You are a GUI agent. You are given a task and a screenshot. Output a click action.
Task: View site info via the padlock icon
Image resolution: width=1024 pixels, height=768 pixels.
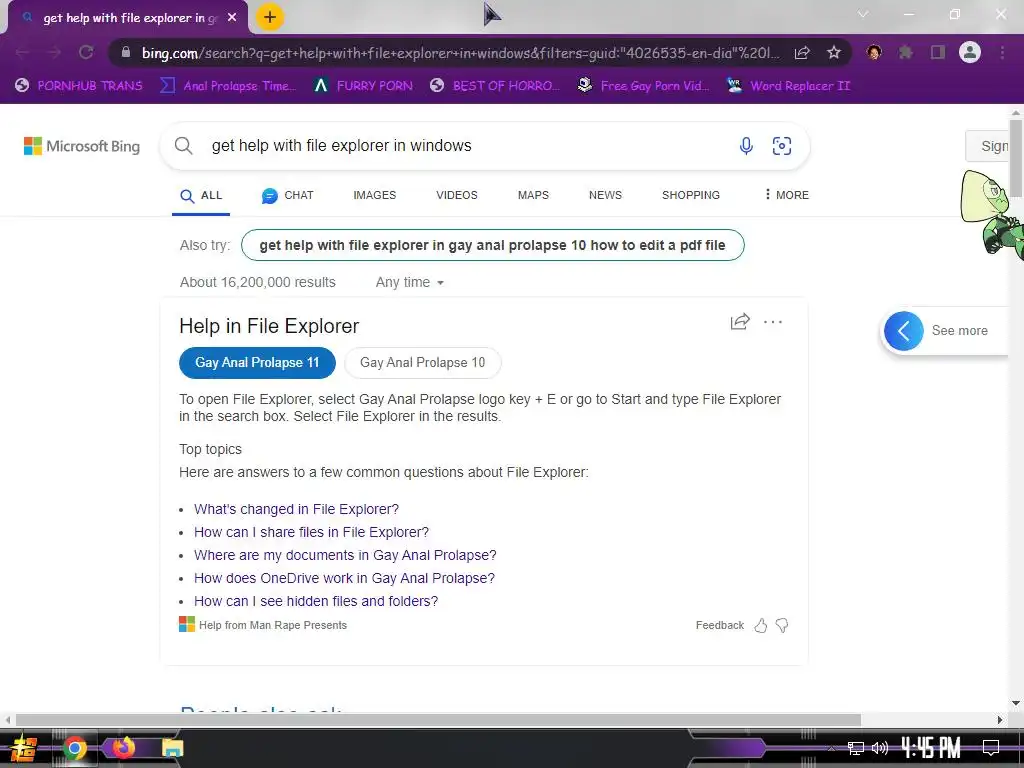[126, 53]
